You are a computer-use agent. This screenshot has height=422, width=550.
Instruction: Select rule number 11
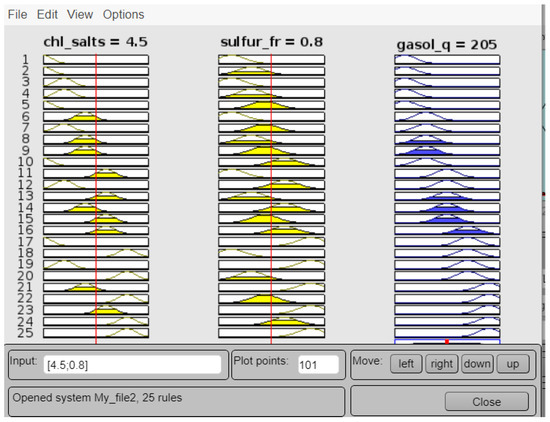click(x=25, y=173)
